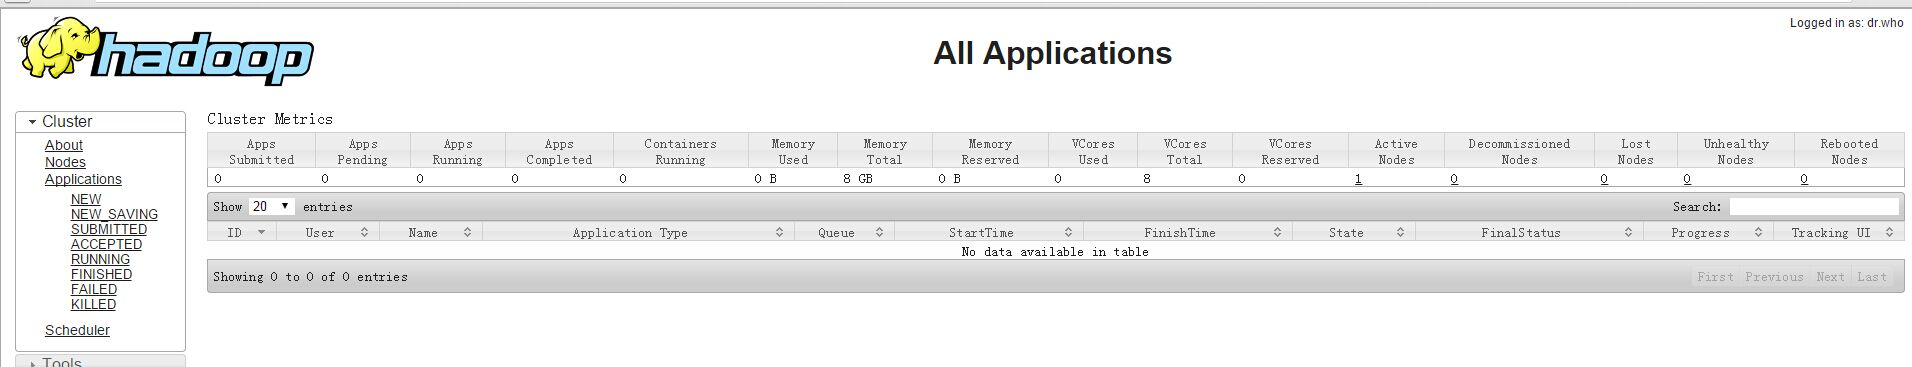Screen dimensions: 1912x367
Task: Click the Apps Submitted column header
Action: (261, 152)
